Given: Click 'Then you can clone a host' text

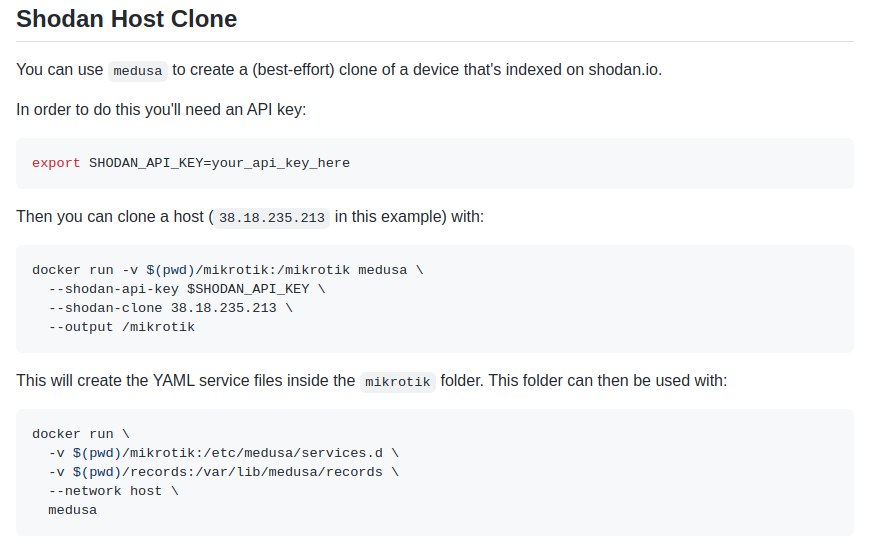Looking at the screenshot, I should point(110,217).
